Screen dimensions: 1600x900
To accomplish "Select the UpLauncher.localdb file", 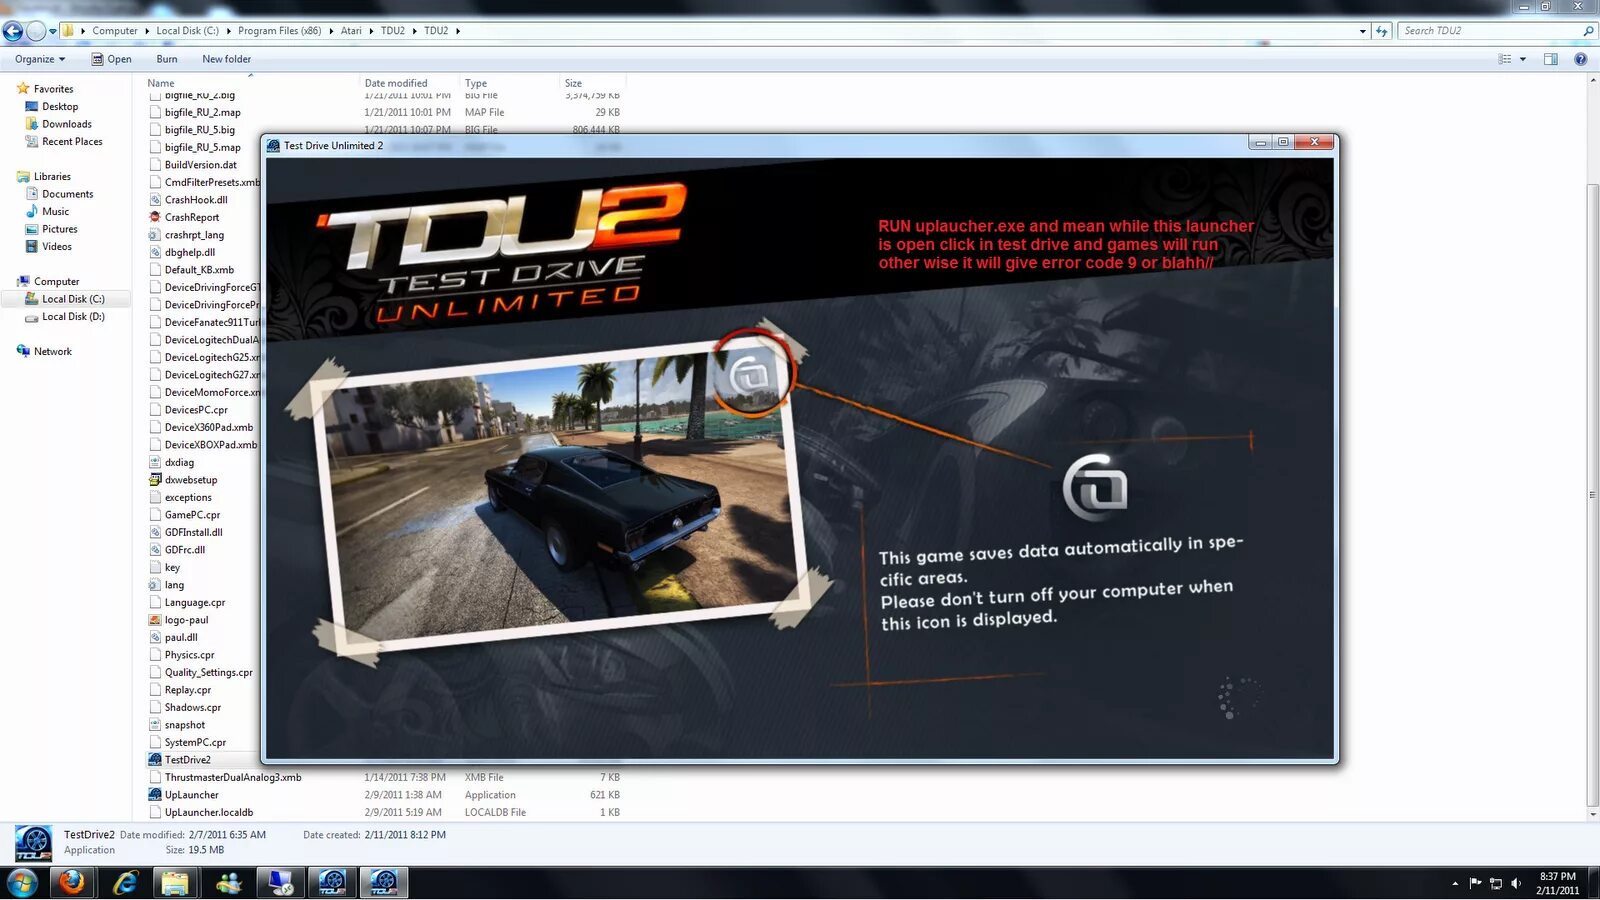I will (209, 813).
